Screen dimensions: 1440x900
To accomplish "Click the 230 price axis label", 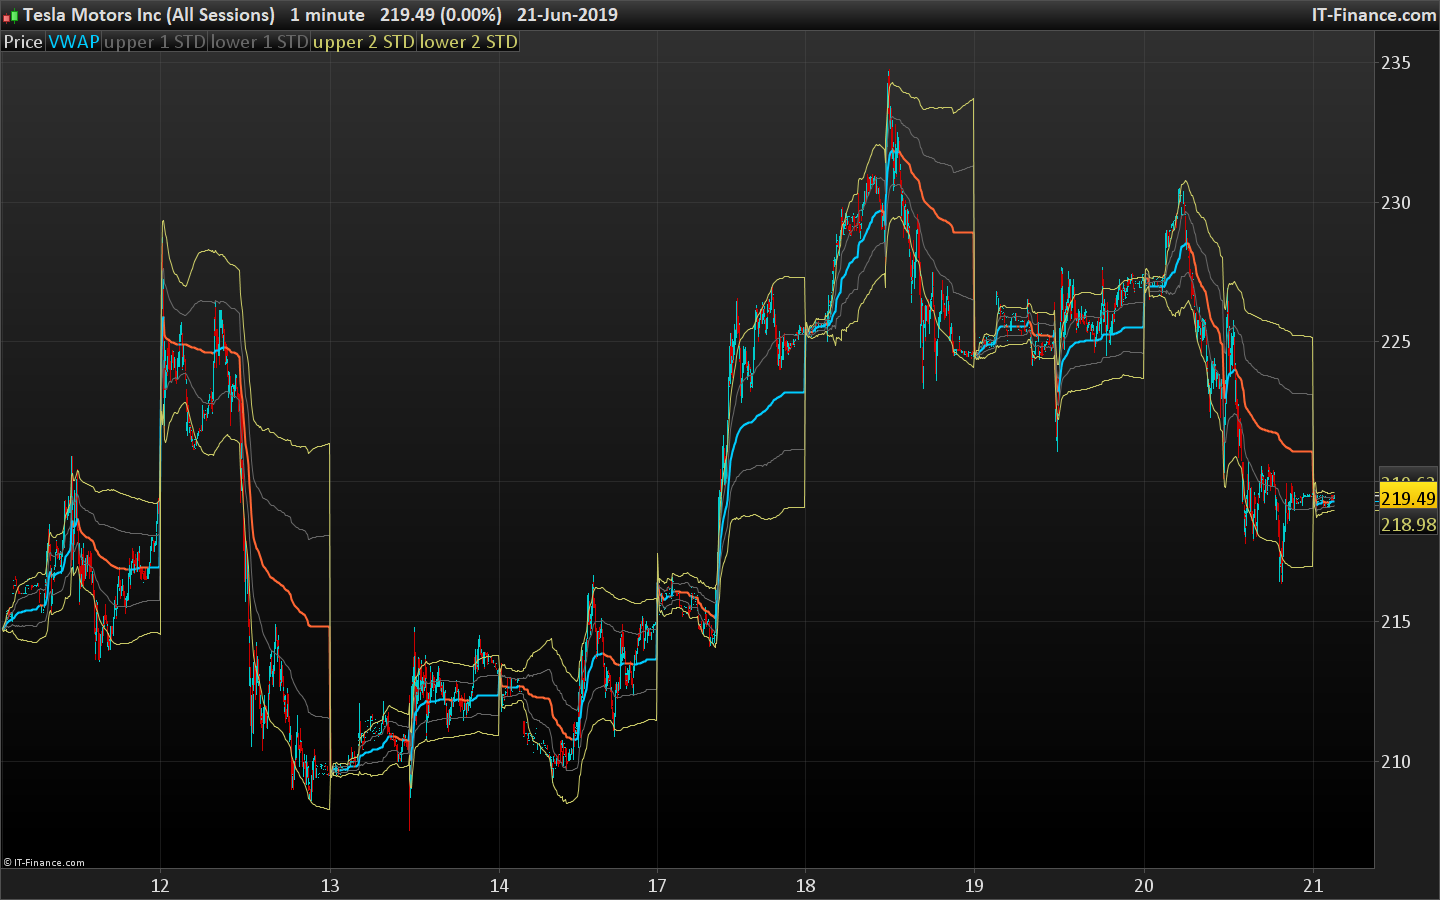I will [x=1396, y=203].
